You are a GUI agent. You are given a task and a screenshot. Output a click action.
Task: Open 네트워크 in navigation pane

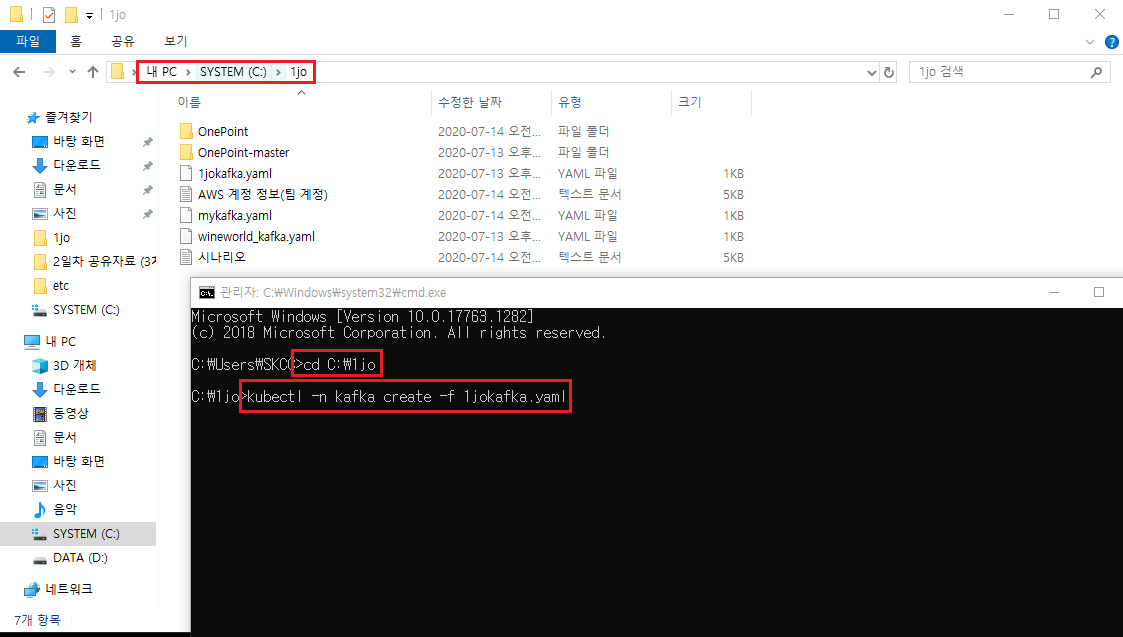tap(69, 589)
